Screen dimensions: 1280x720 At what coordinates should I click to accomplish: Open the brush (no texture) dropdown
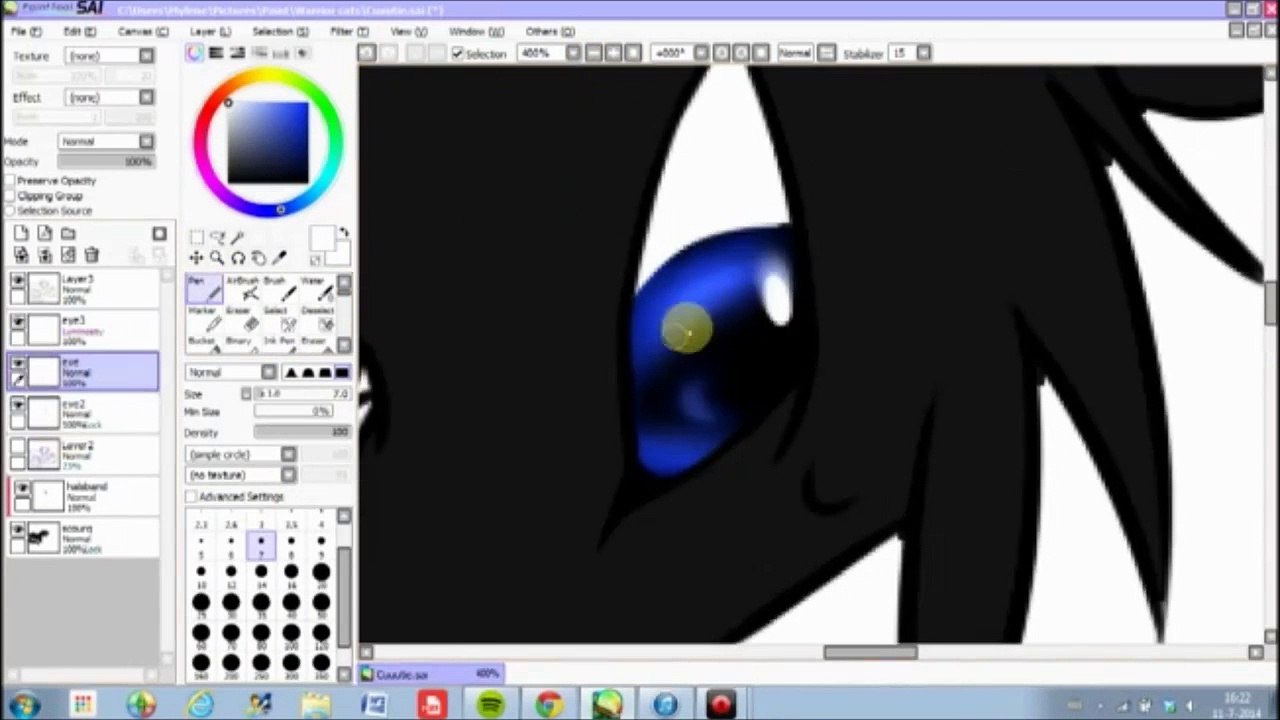(x=241, y=475)
